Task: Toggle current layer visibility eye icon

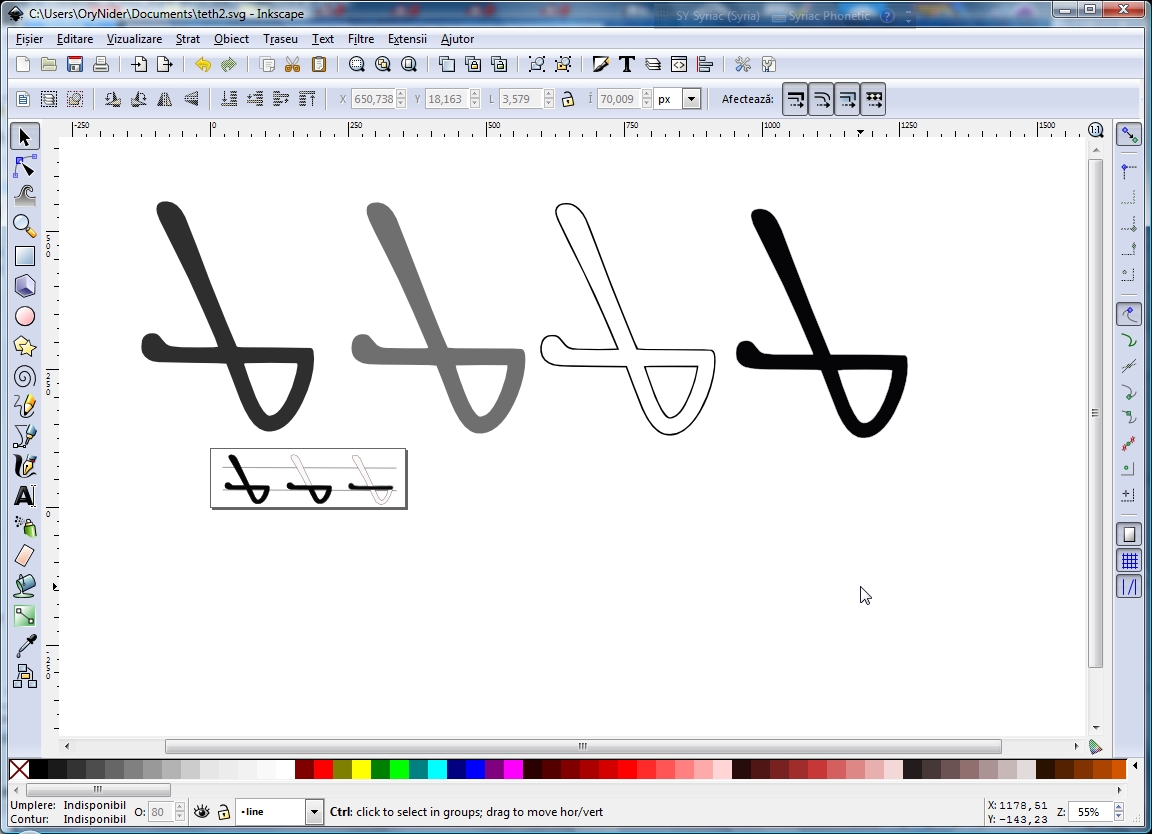Action: point(202,812)
